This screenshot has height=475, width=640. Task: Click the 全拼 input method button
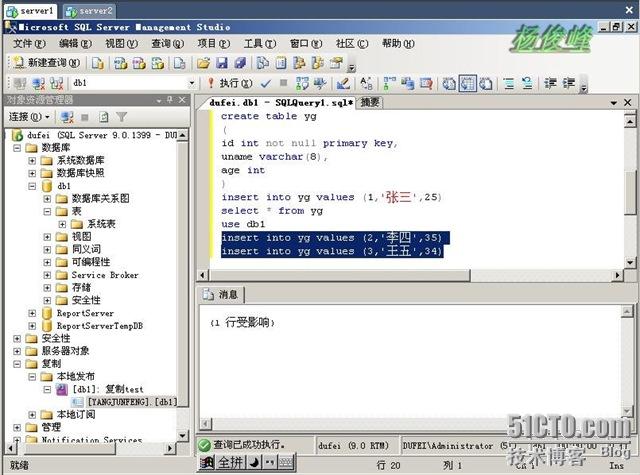pos(230,462)
